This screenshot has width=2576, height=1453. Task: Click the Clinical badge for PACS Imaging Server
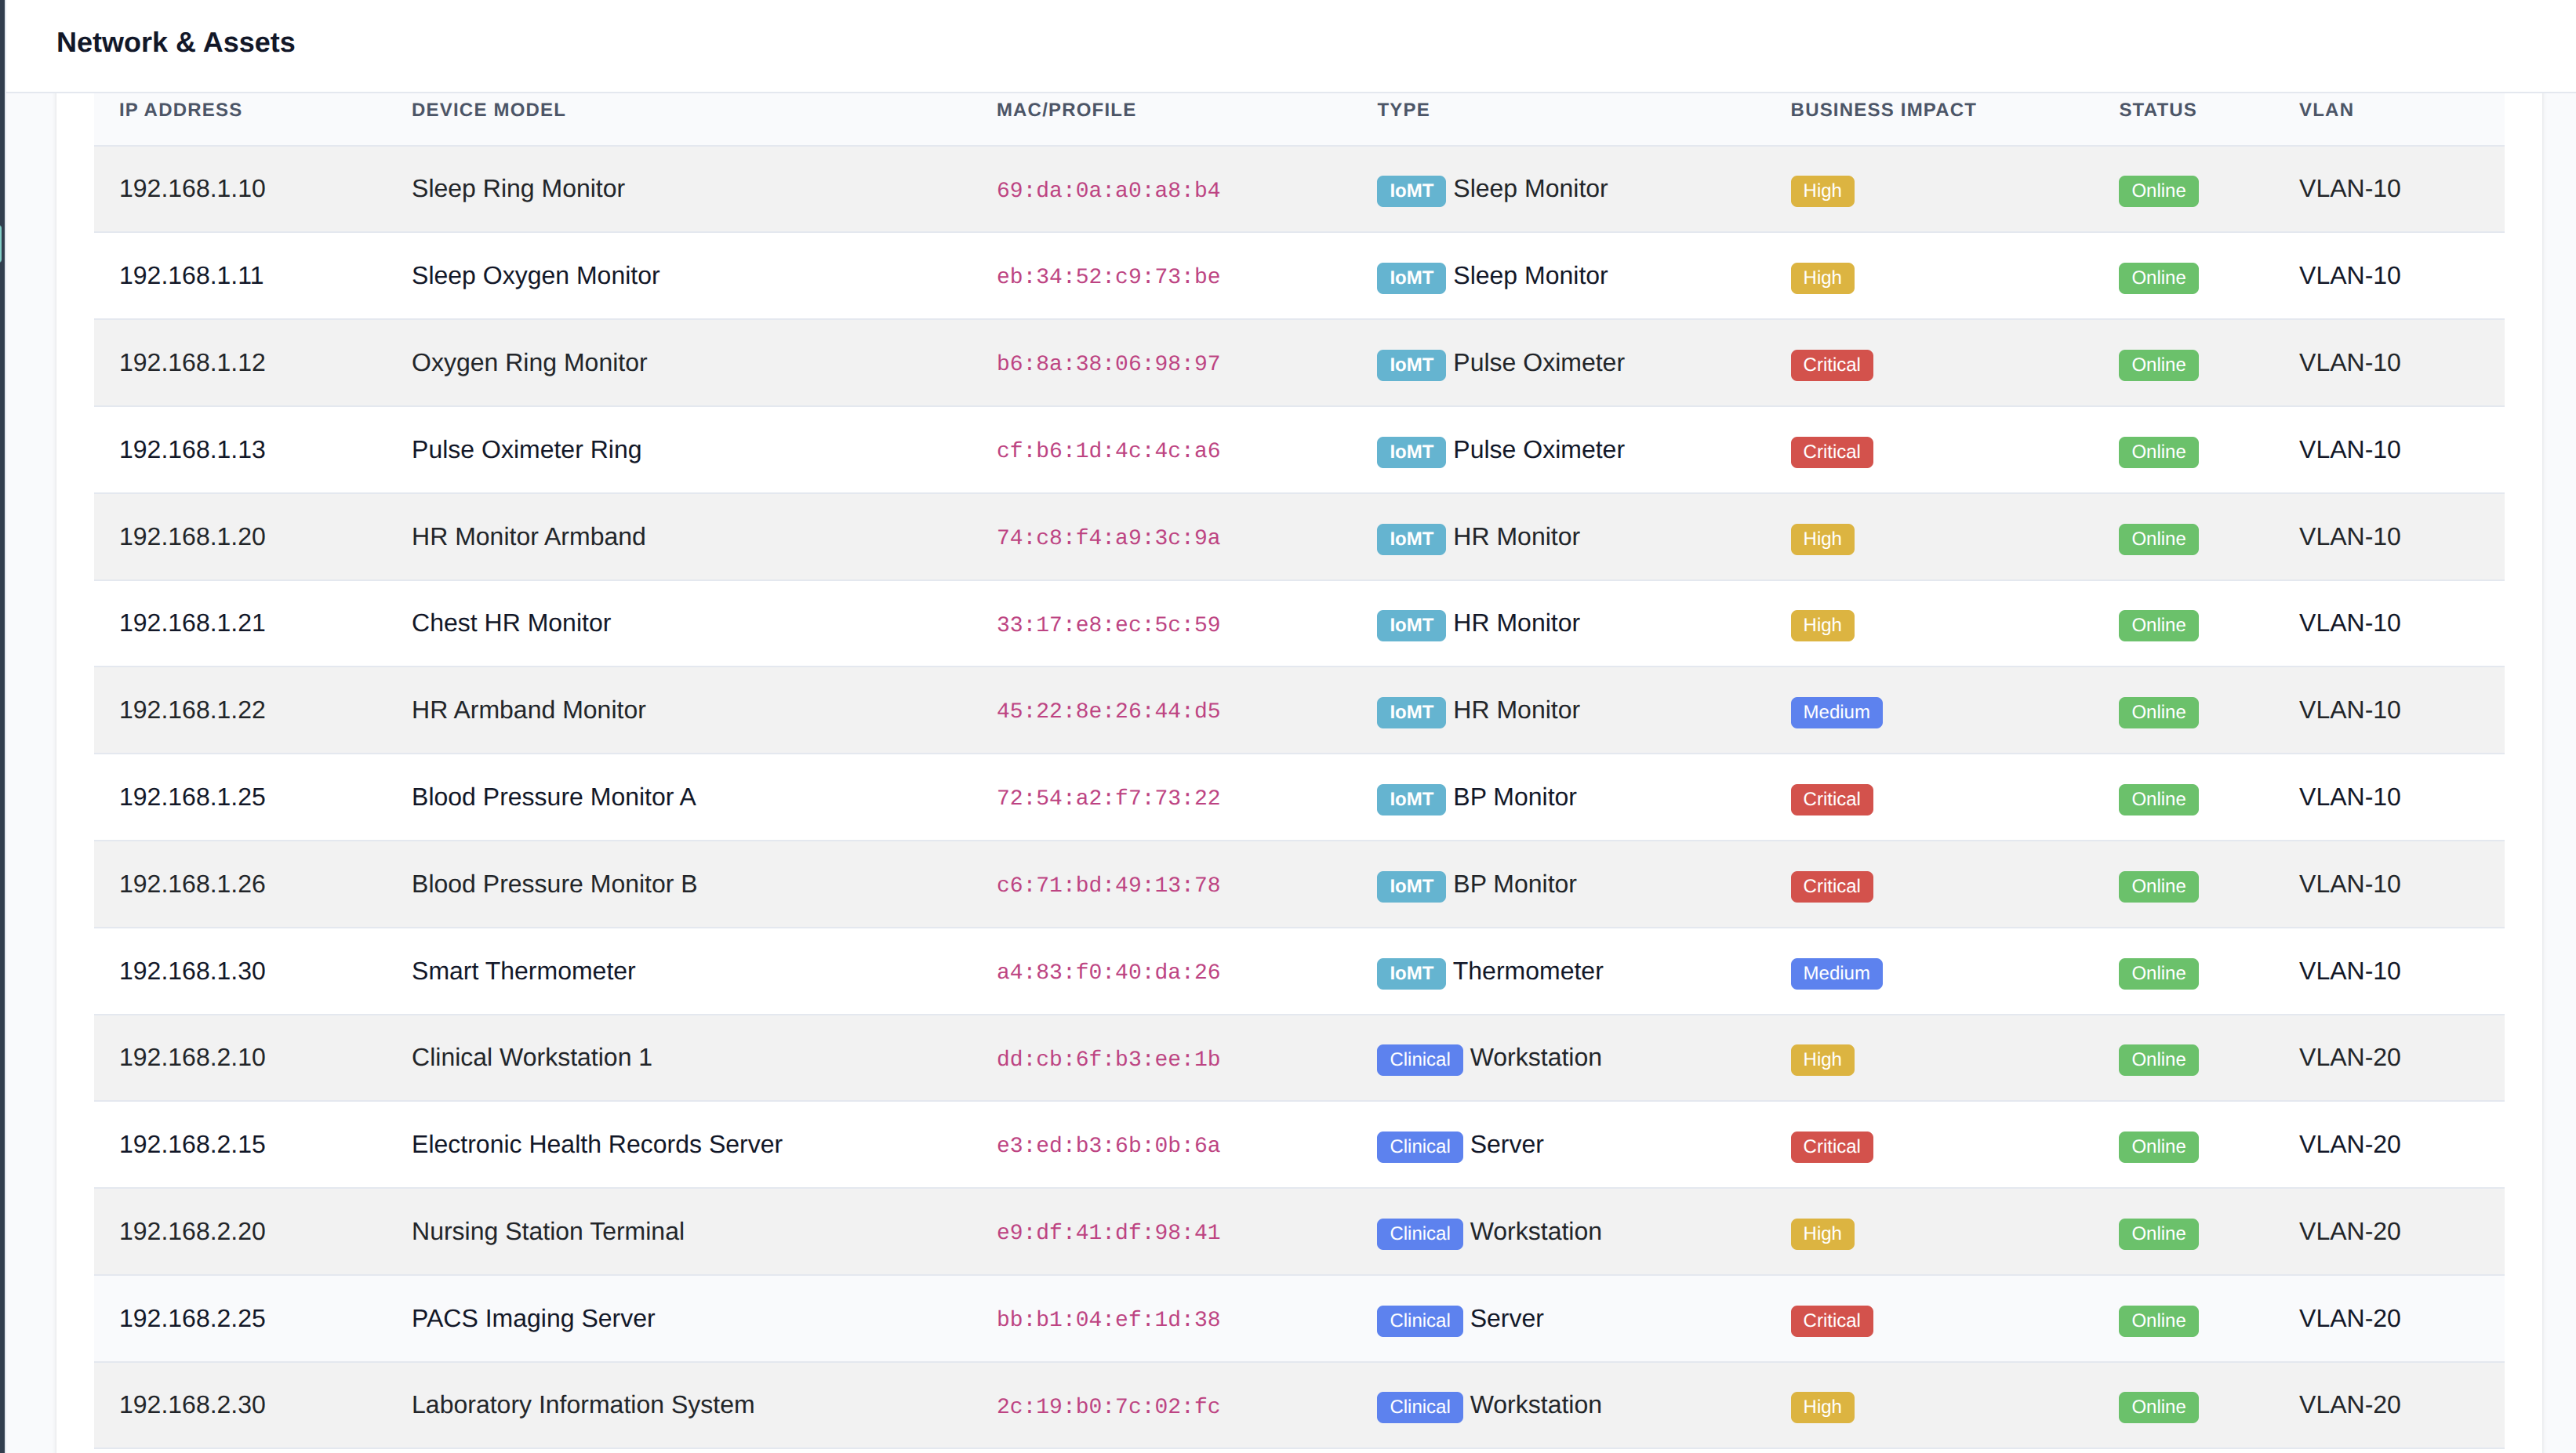coord(1419,1320)
